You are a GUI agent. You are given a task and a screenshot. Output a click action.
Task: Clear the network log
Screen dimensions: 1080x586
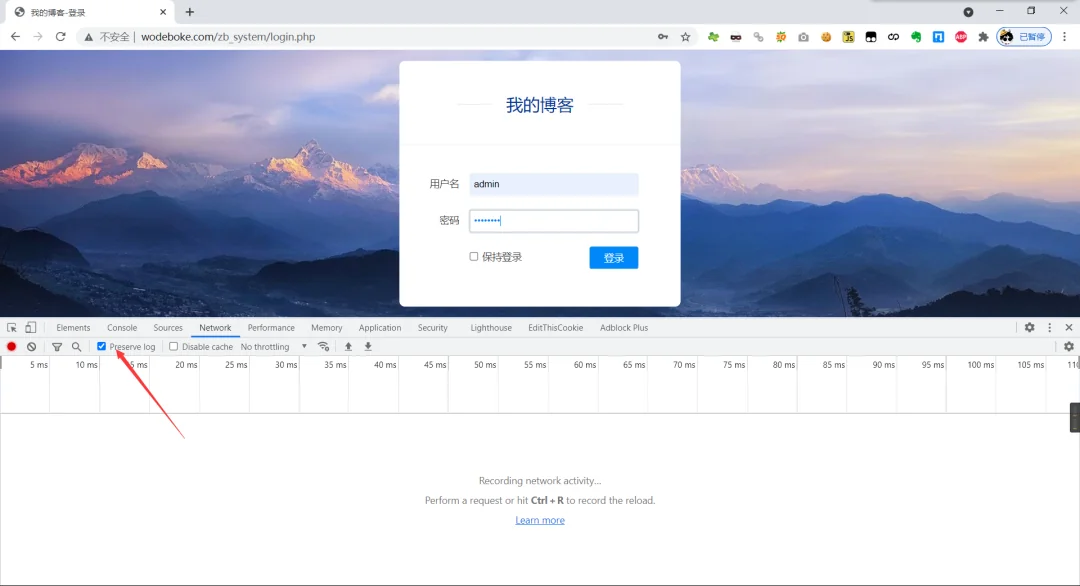tap(32, 346)
